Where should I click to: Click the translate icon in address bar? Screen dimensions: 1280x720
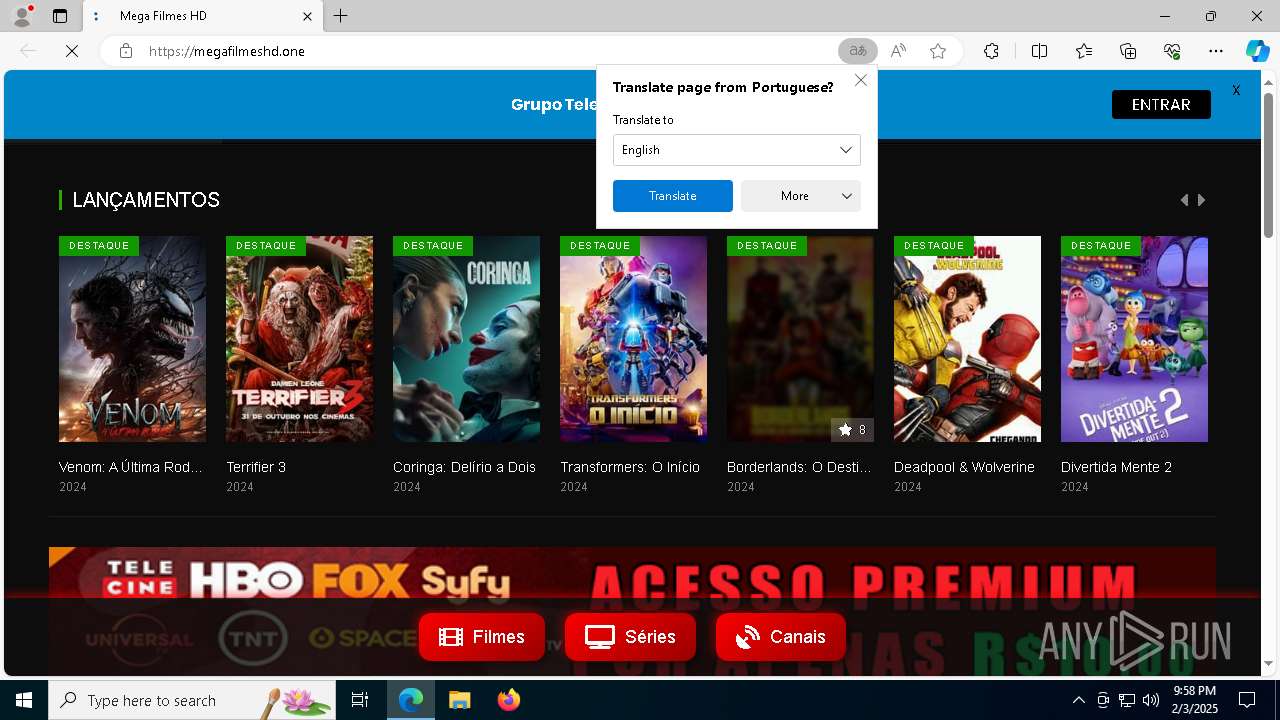tap(857, 51)
